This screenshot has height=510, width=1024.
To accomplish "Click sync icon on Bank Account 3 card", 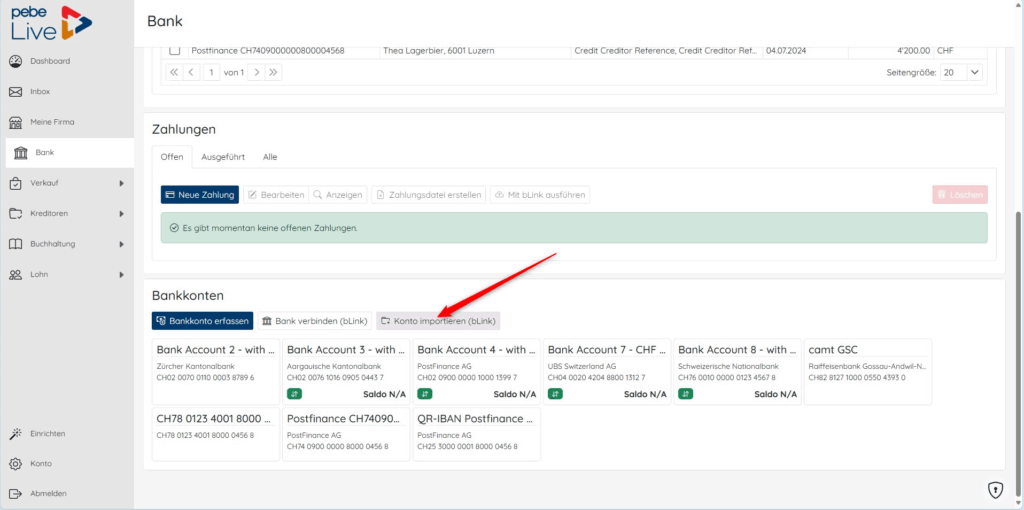I will [x=294, y=394].
